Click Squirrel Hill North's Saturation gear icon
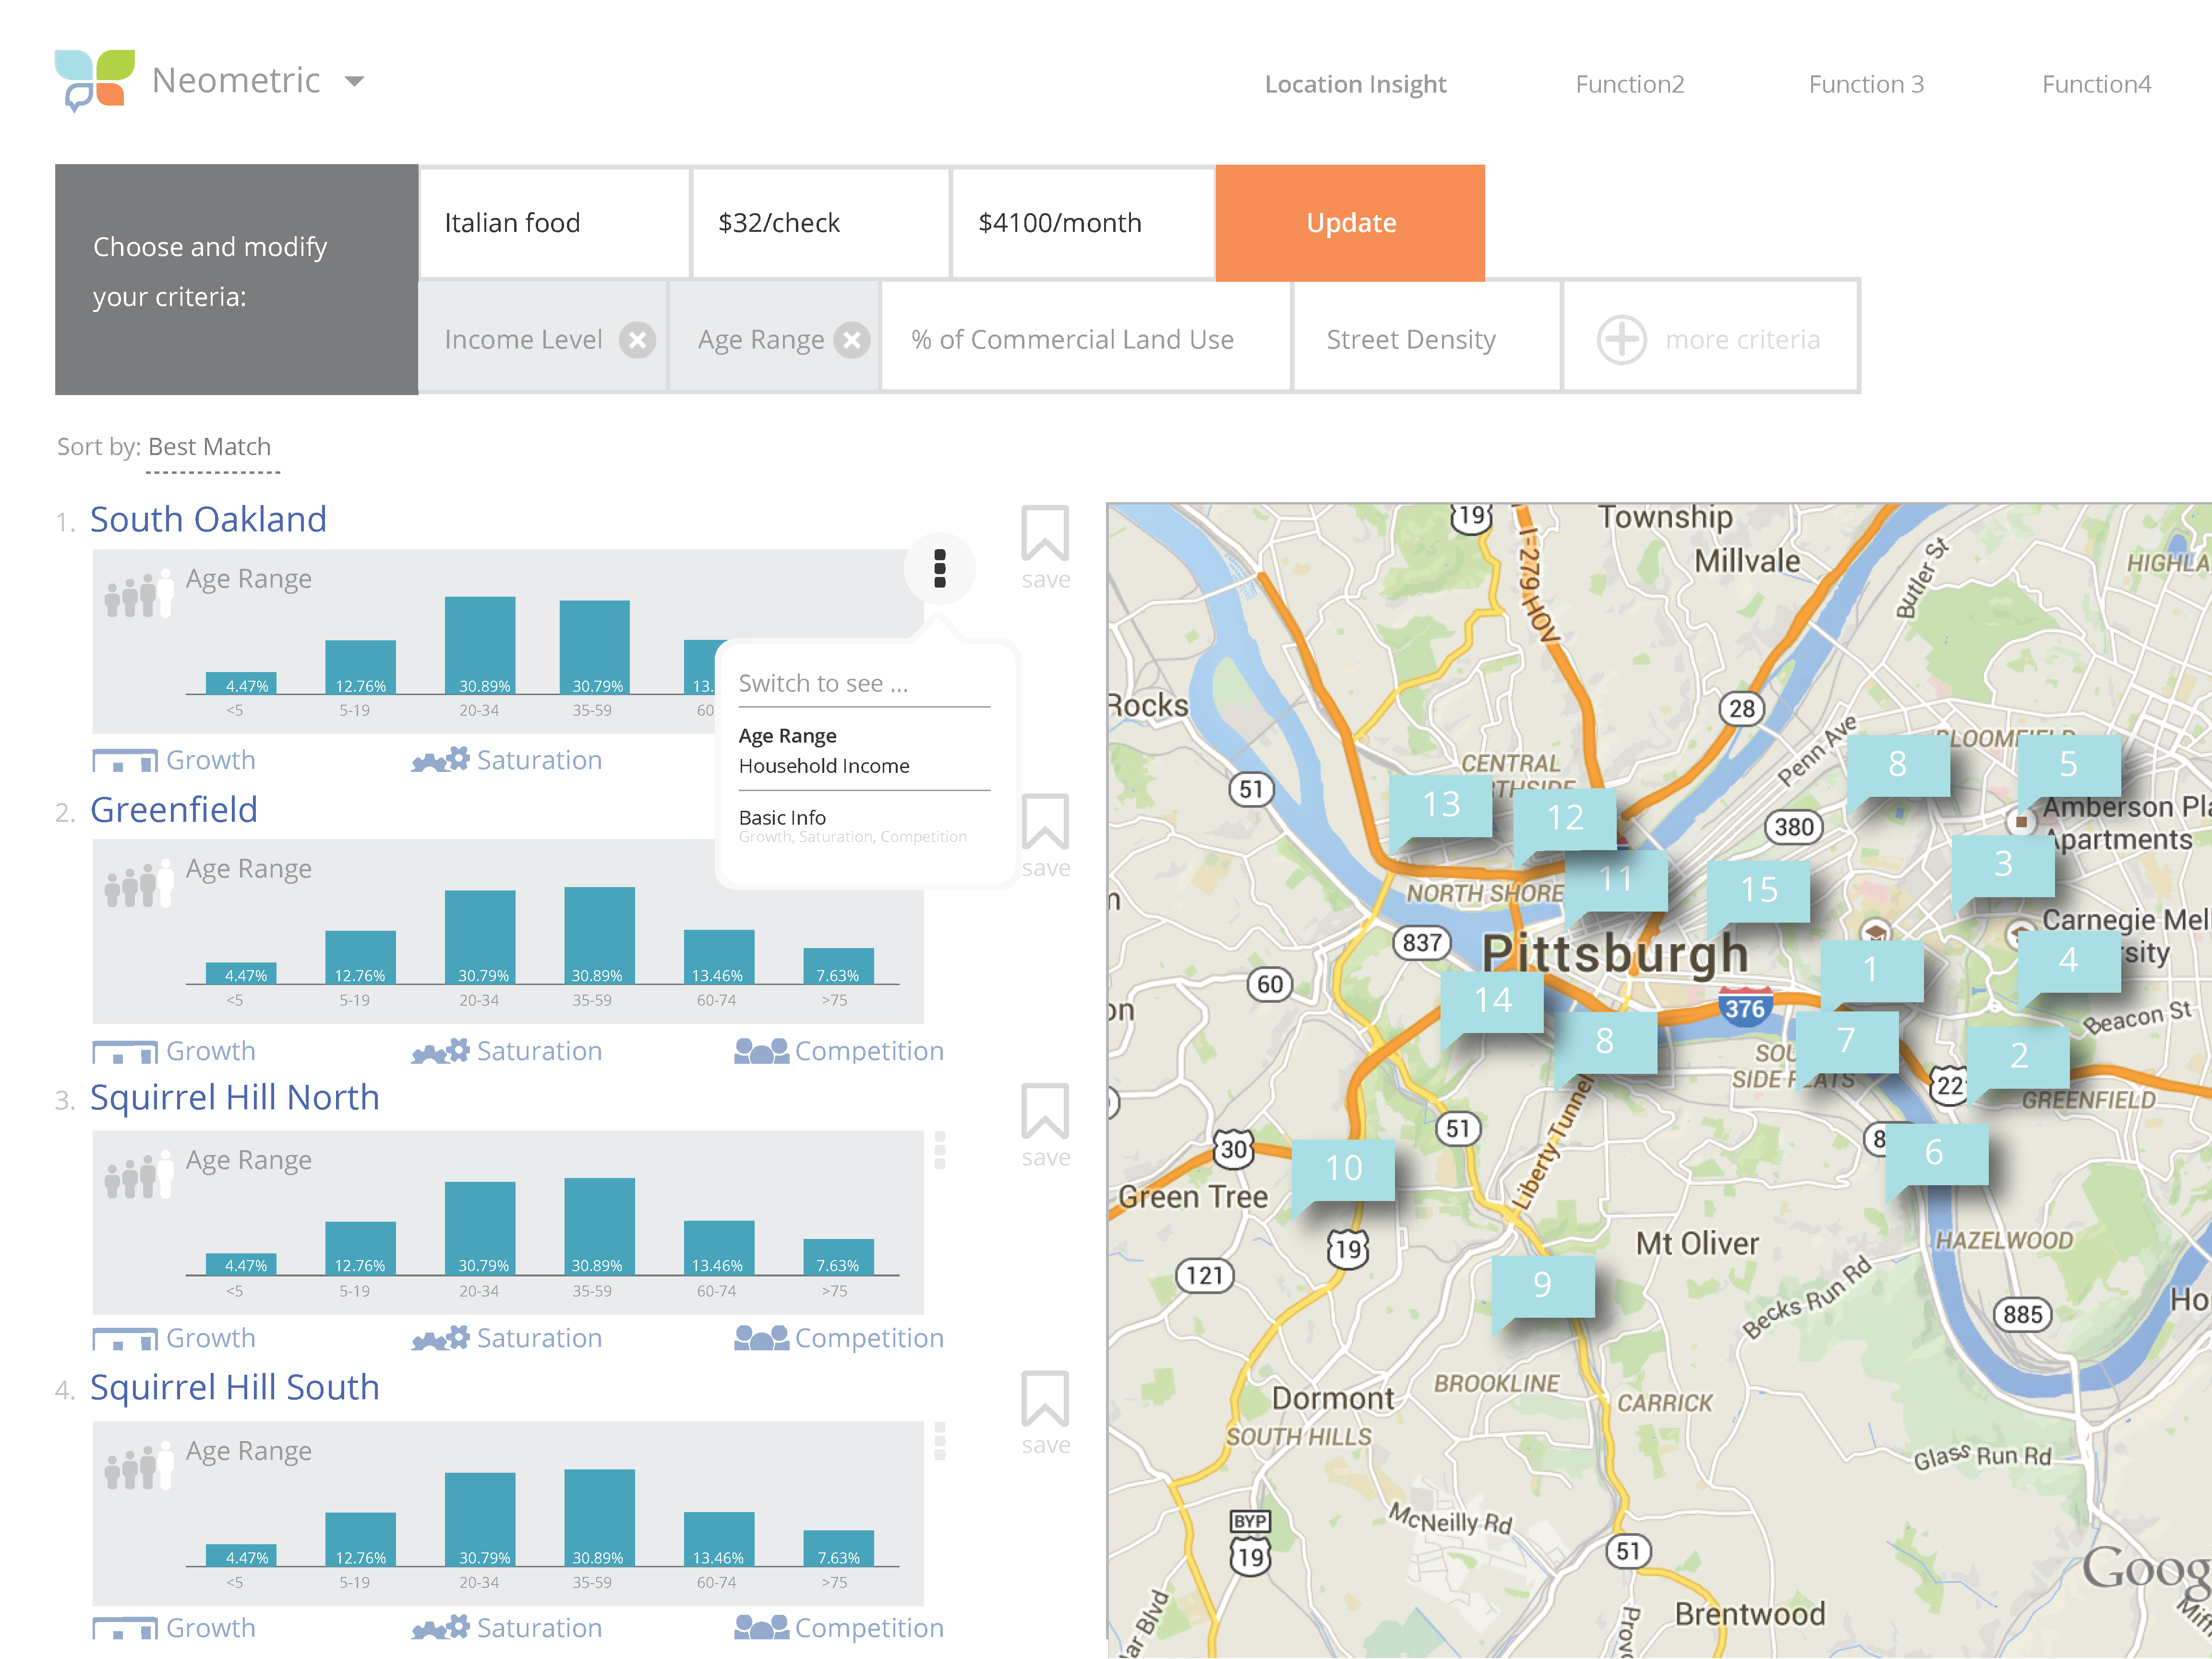2212x1659 pixels. click(x=441, y=1338)
